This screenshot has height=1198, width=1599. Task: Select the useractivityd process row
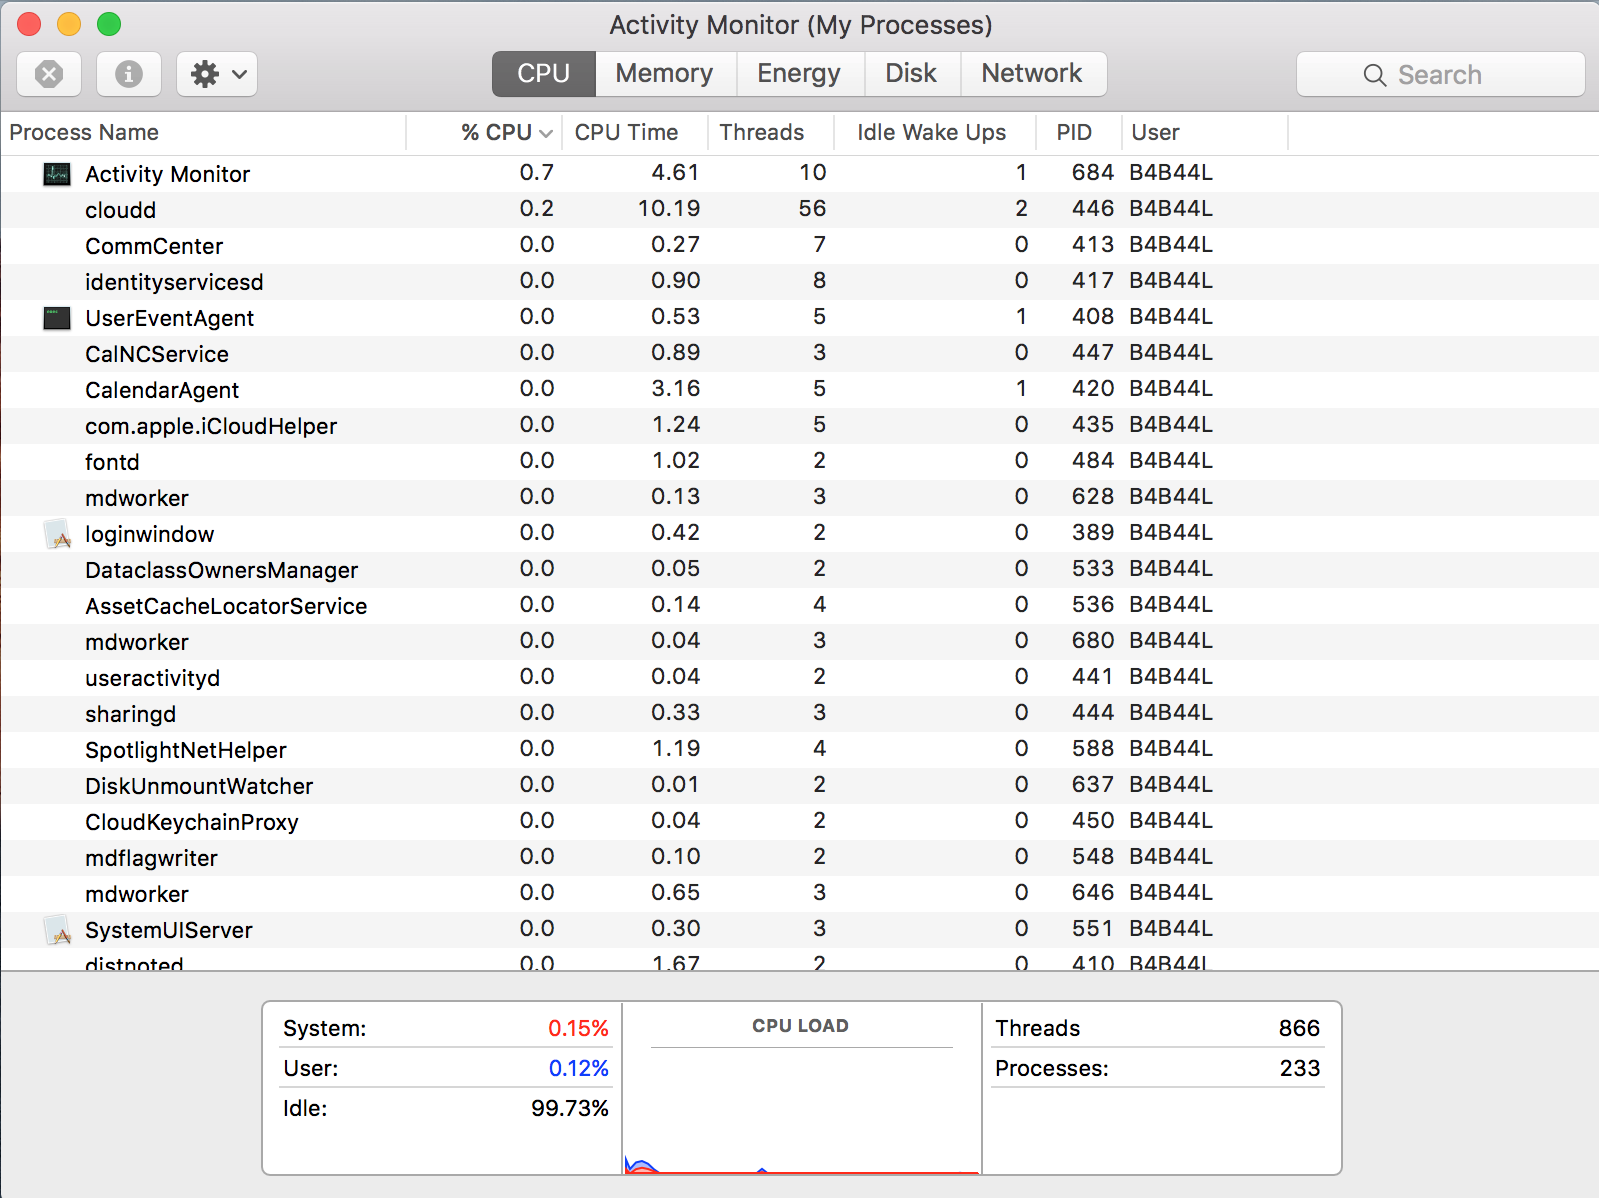[799, 678]
